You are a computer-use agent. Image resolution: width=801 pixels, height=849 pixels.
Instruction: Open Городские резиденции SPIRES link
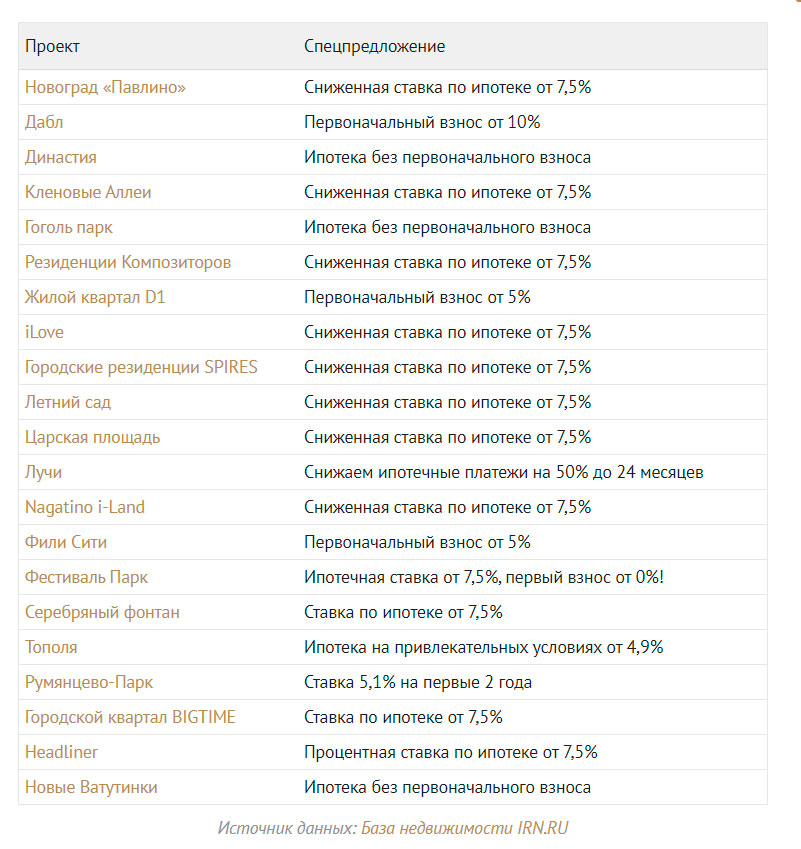141,367
